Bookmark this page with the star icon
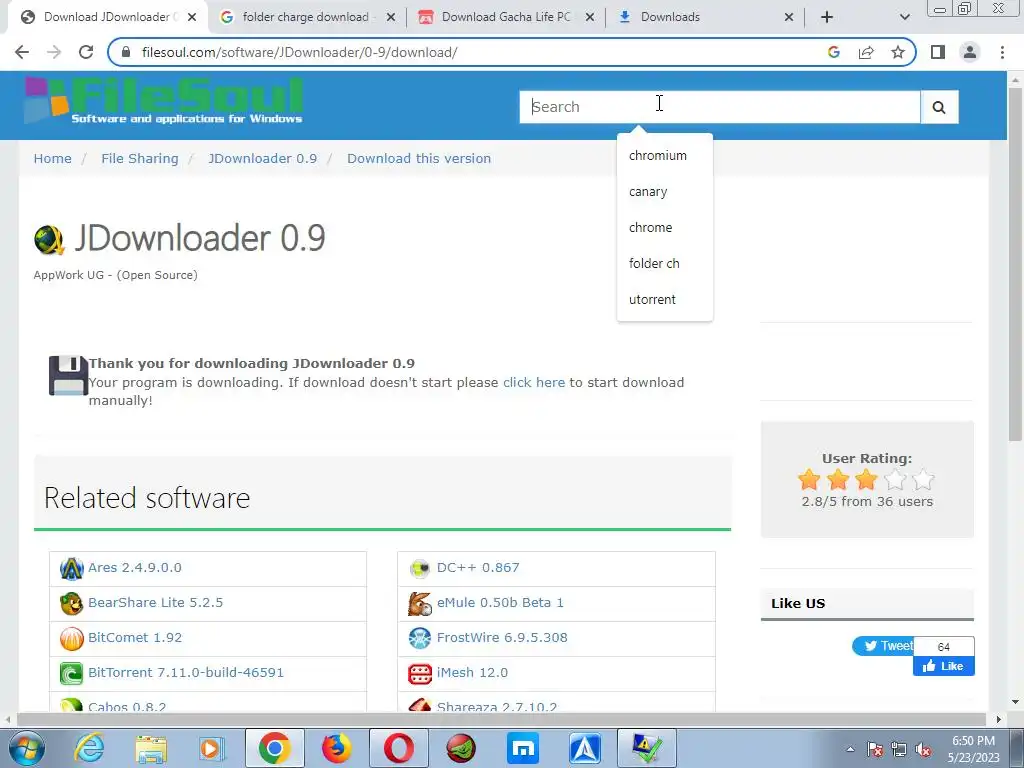 tap(898, 52)
